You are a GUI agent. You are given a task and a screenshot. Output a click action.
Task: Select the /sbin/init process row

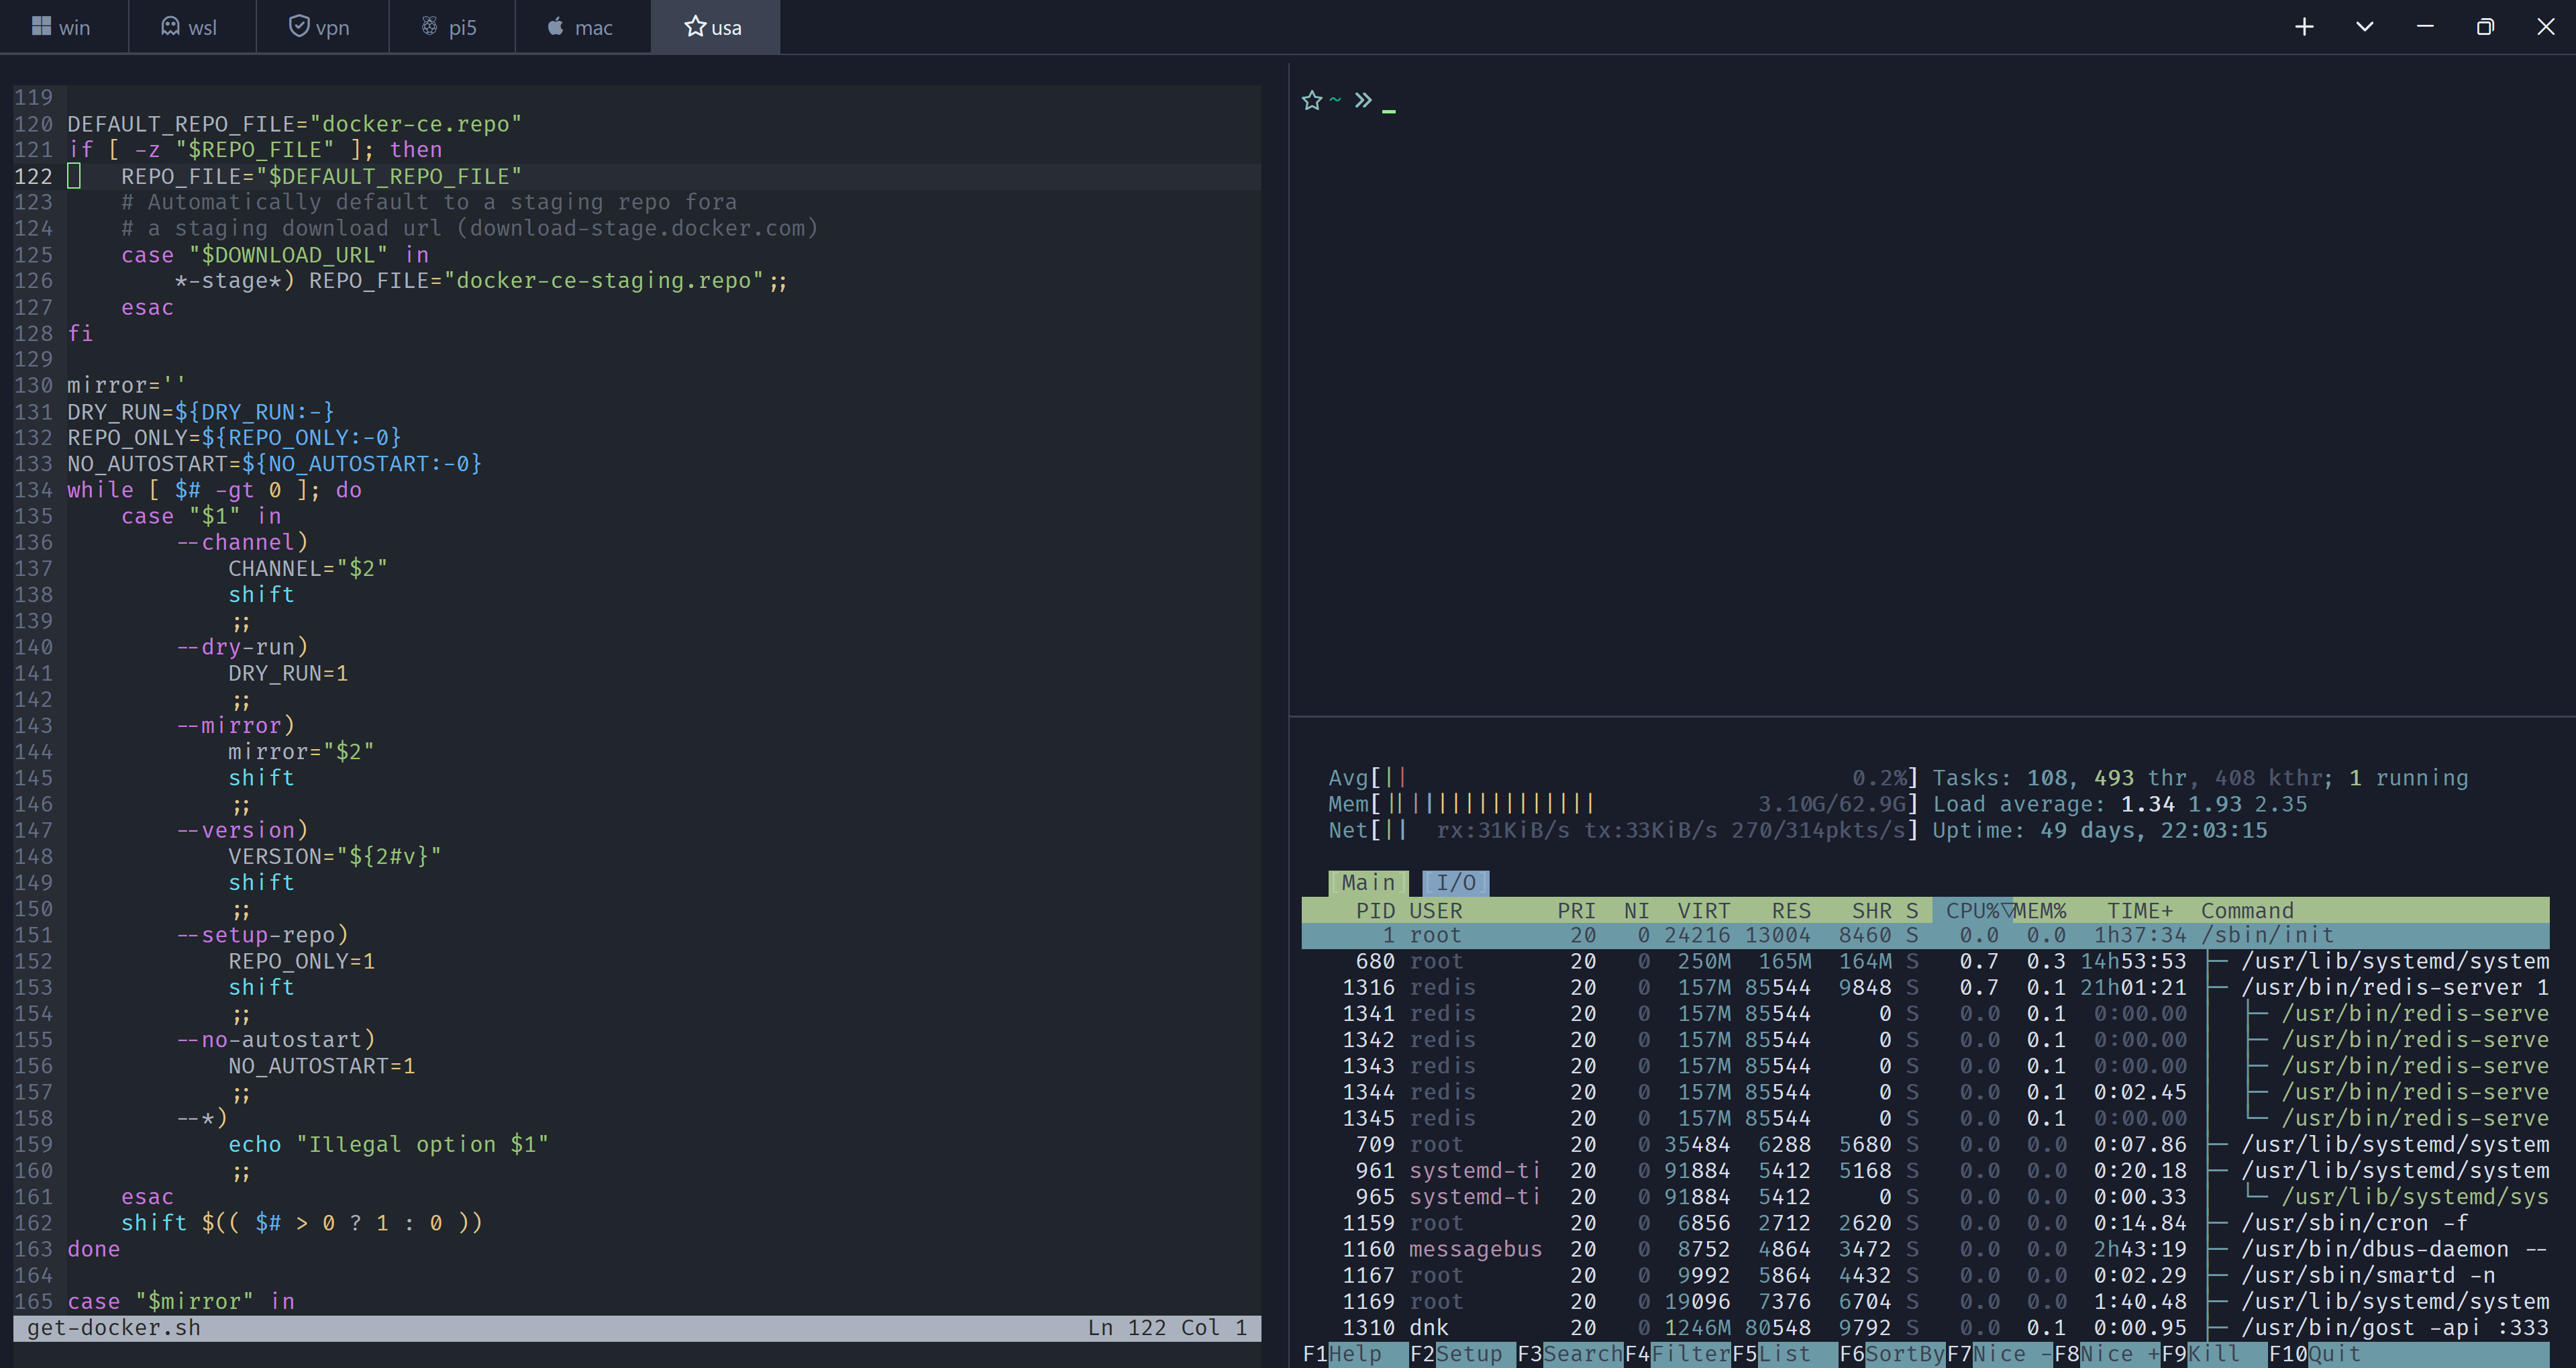[1925, 935]
